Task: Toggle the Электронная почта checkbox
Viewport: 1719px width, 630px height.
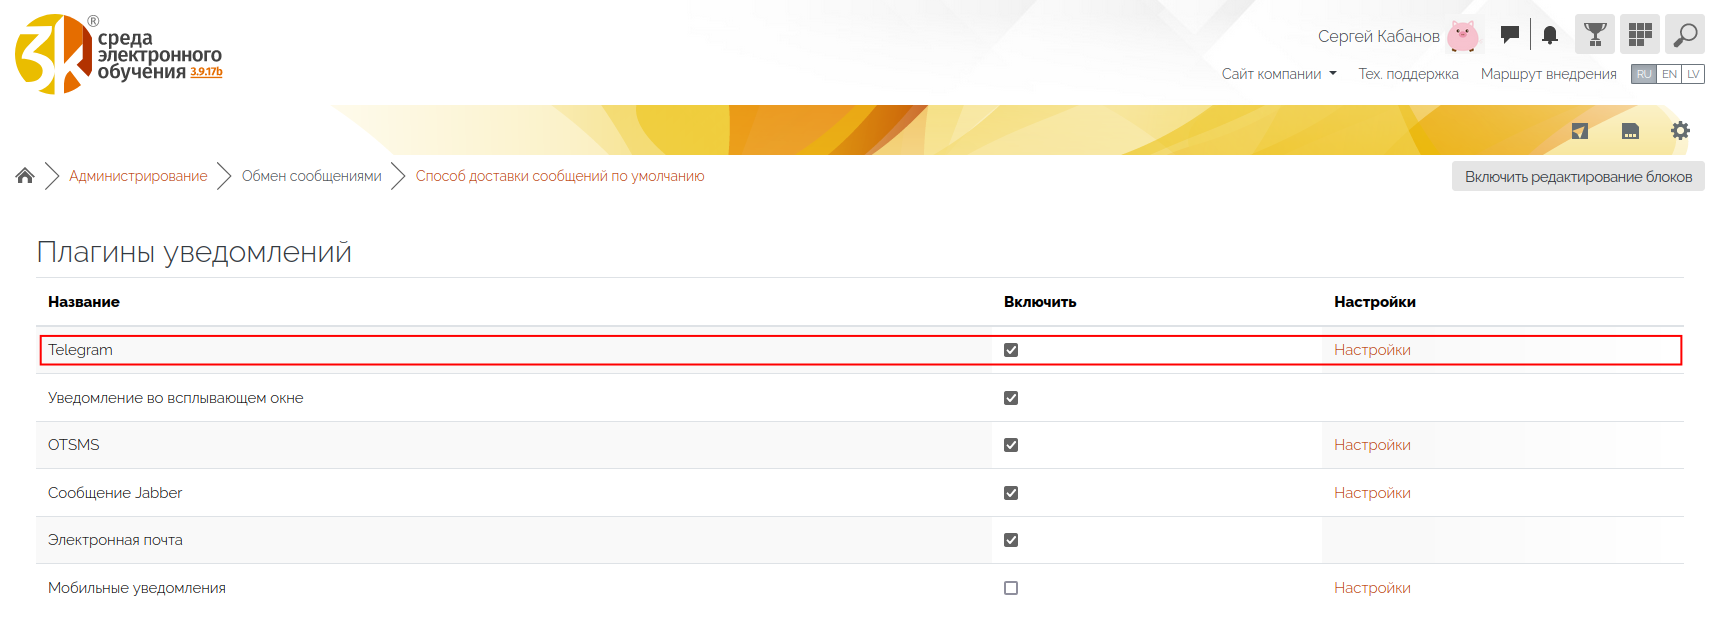Action: tap(1011, 540)
